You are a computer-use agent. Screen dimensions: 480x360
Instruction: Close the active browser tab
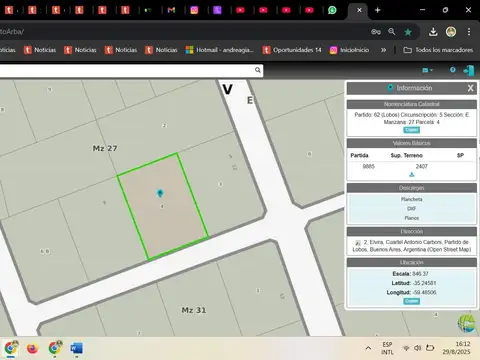(x=359, y=10)
